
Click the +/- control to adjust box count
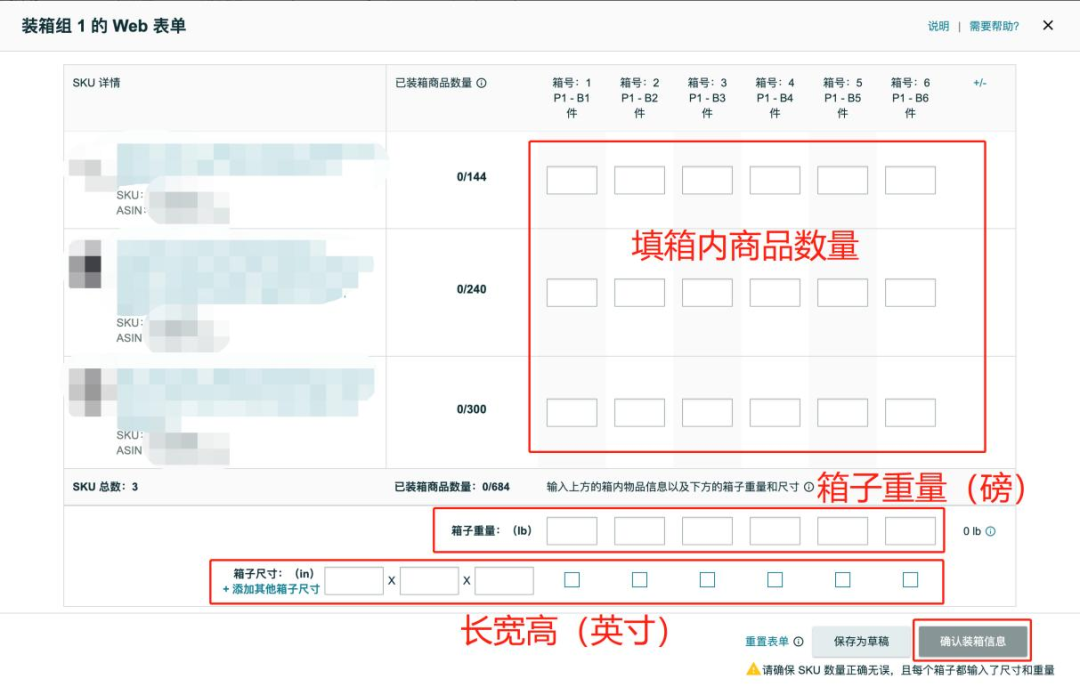point(979,84)
